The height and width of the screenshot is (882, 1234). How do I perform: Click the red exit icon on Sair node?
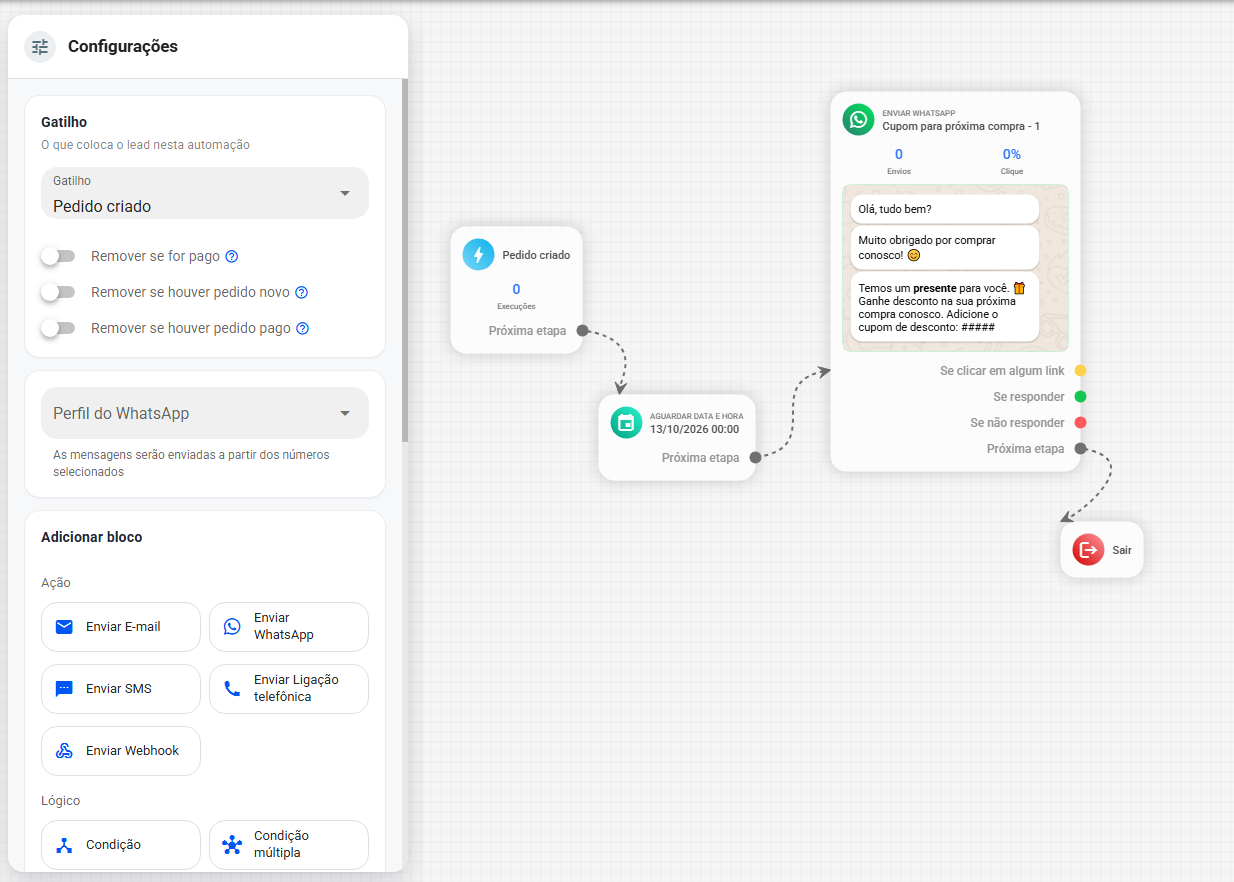coord(1088,549)
